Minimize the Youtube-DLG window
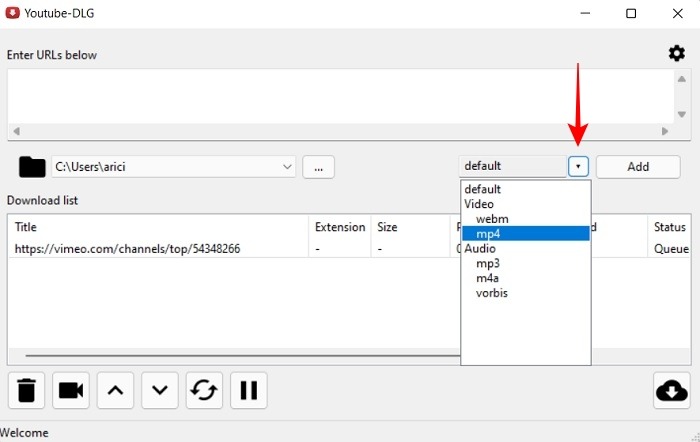Viewport: 700px width, 442px height. 585,13
